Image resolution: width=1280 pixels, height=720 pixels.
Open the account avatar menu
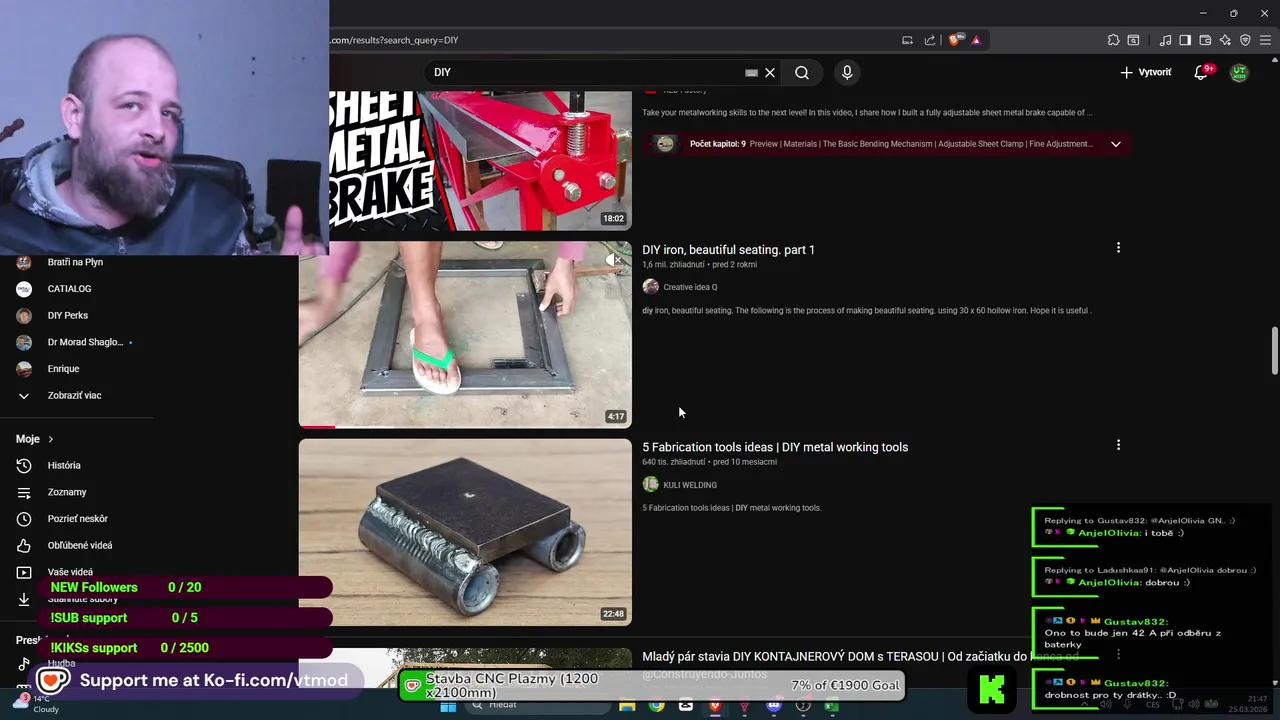1239,72
